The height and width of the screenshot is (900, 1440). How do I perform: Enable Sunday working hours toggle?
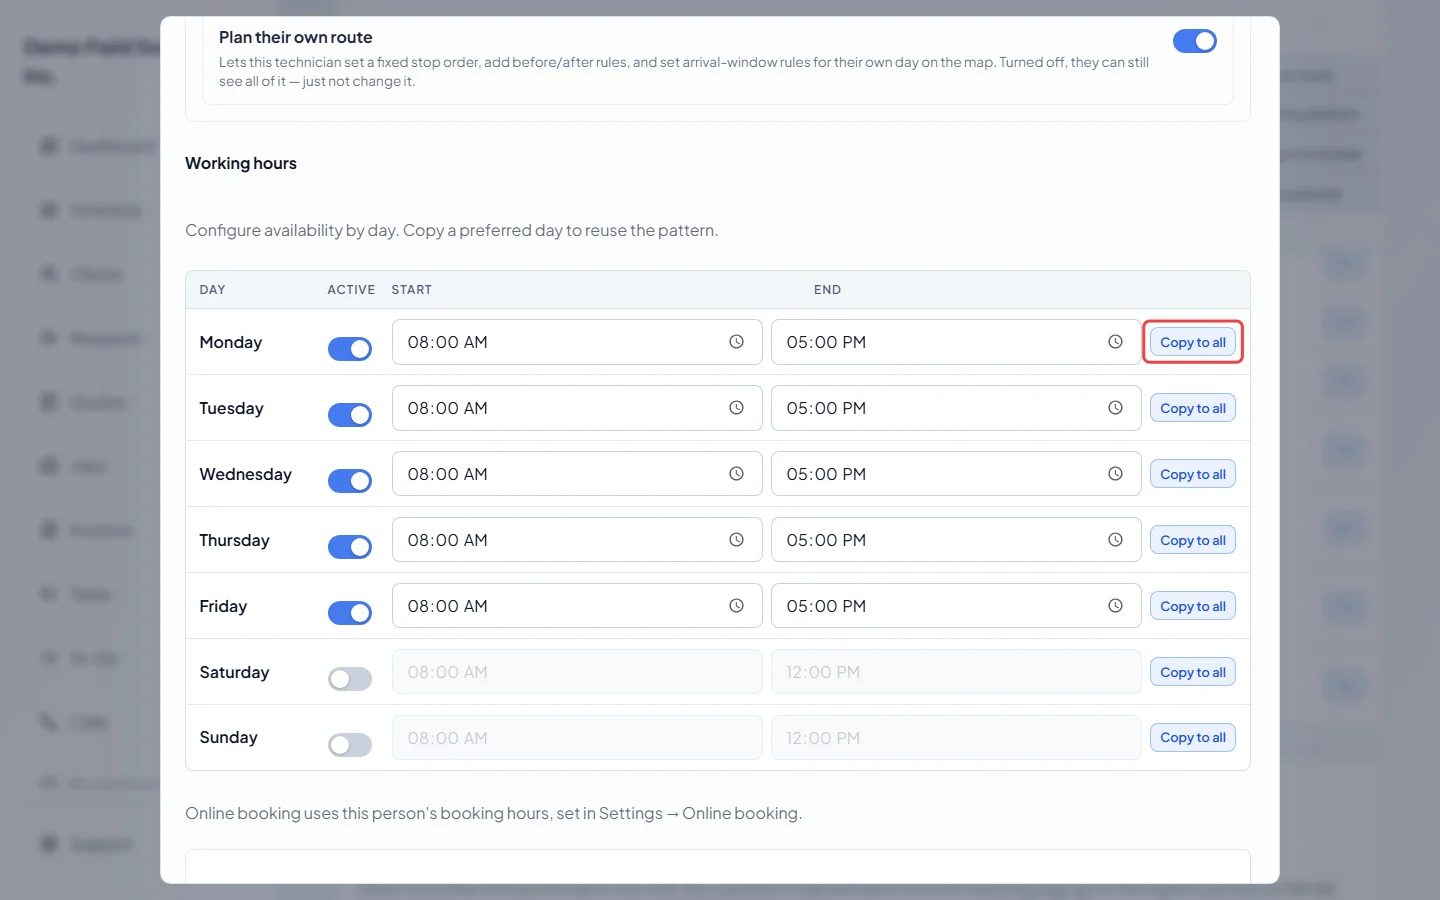coord(350,745)
